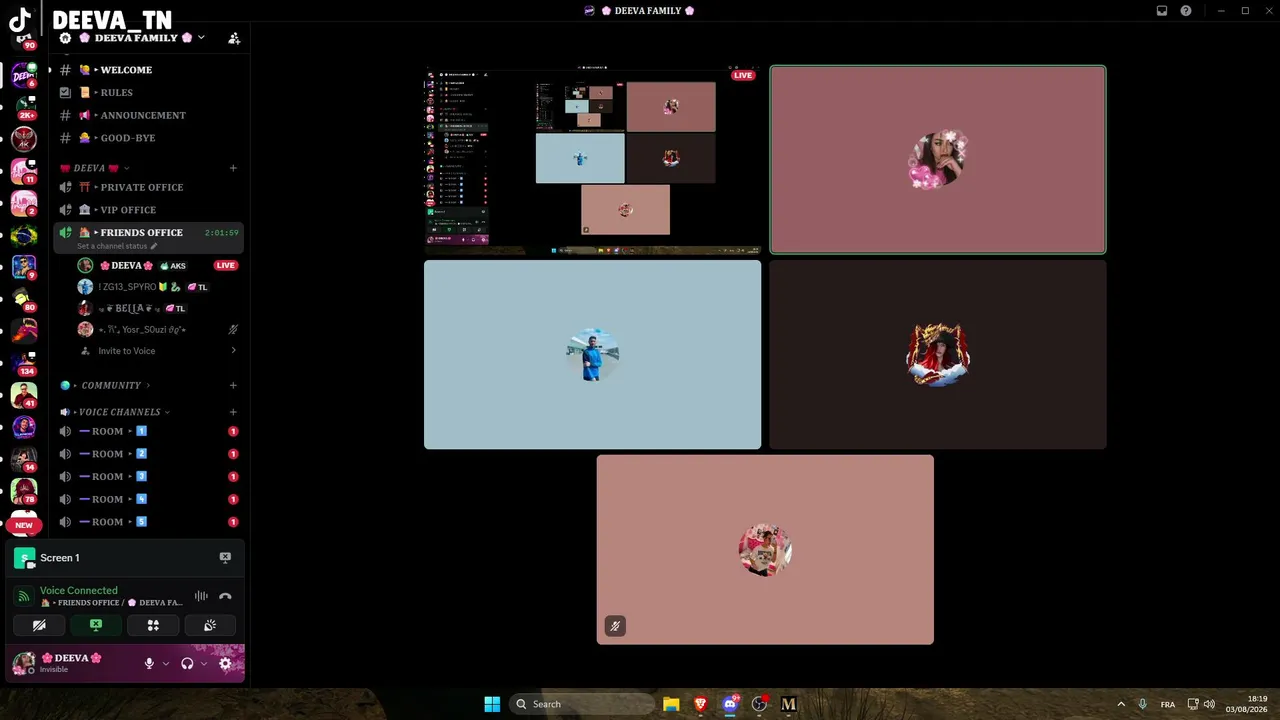The width and height of the screenshot is (1280, 720).
Task: Toggle deafen headphones in the user panel
Action: point(187,663)
